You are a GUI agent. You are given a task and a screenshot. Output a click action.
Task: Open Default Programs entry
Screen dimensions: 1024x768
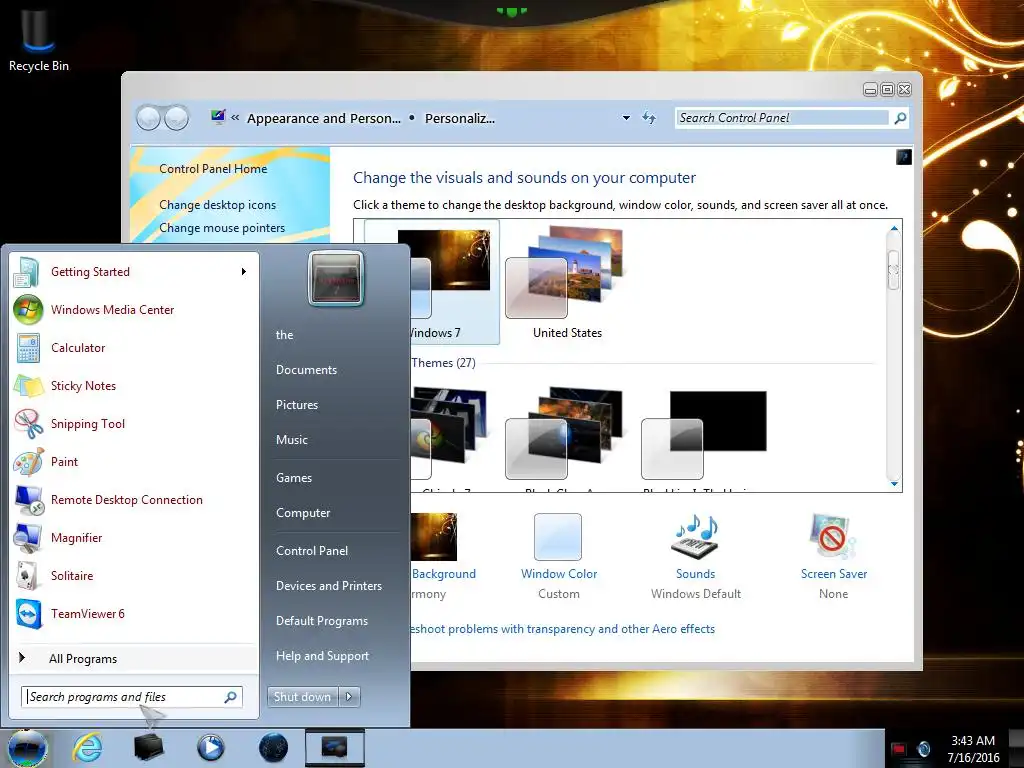pos(321,621)
